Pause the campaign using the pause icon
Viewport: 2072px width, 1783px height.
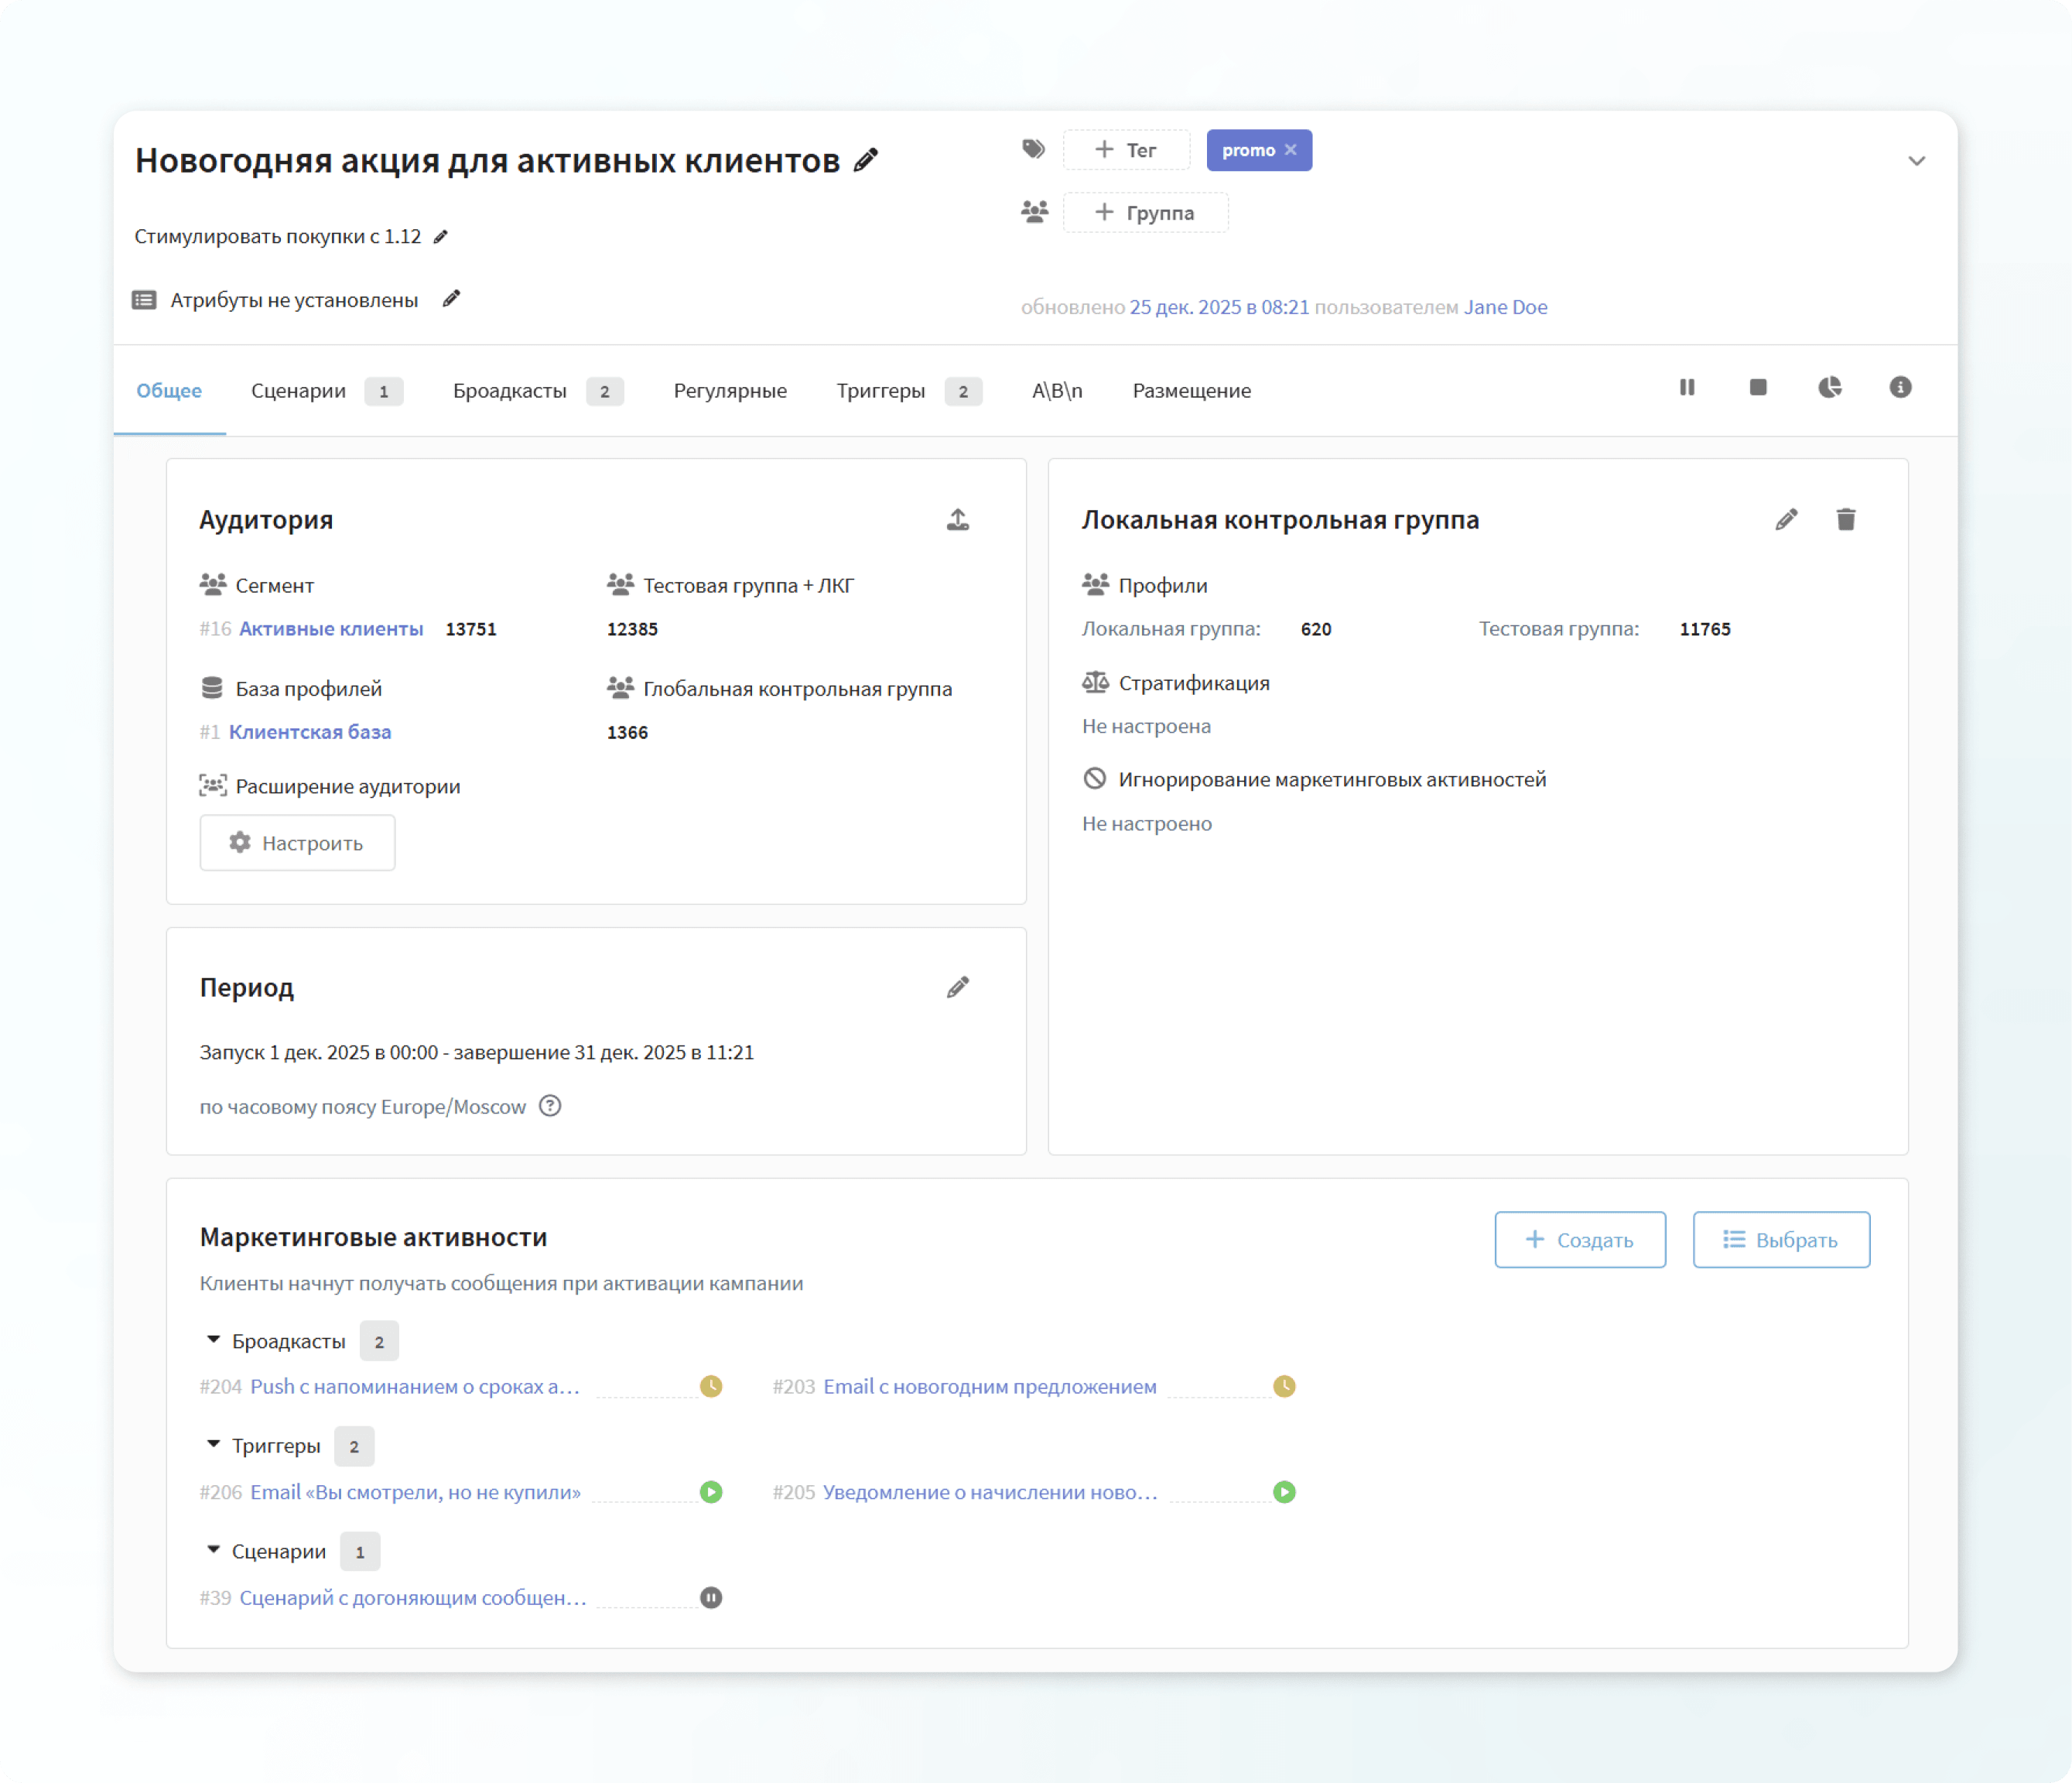[1688, 388]
